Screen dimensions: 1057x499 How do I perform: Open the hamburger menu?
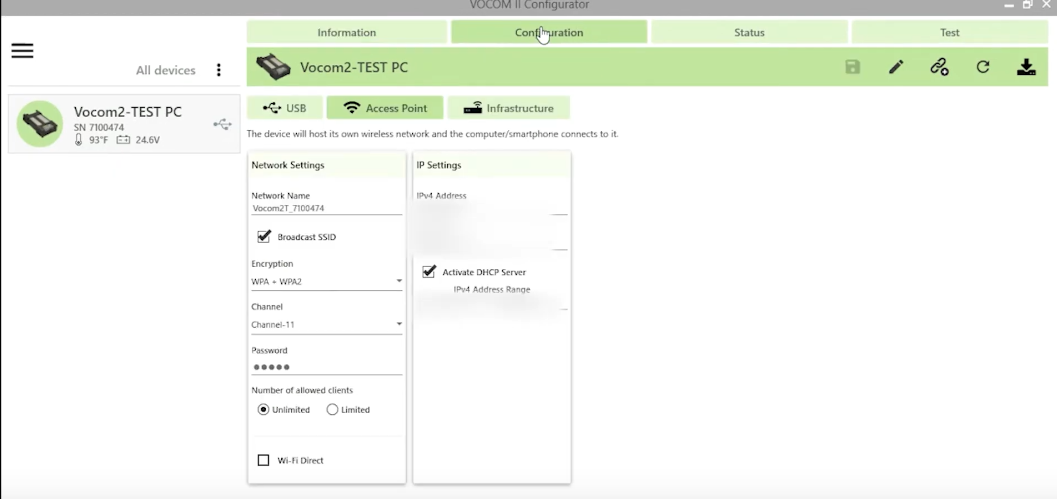(x=22, y=51)
